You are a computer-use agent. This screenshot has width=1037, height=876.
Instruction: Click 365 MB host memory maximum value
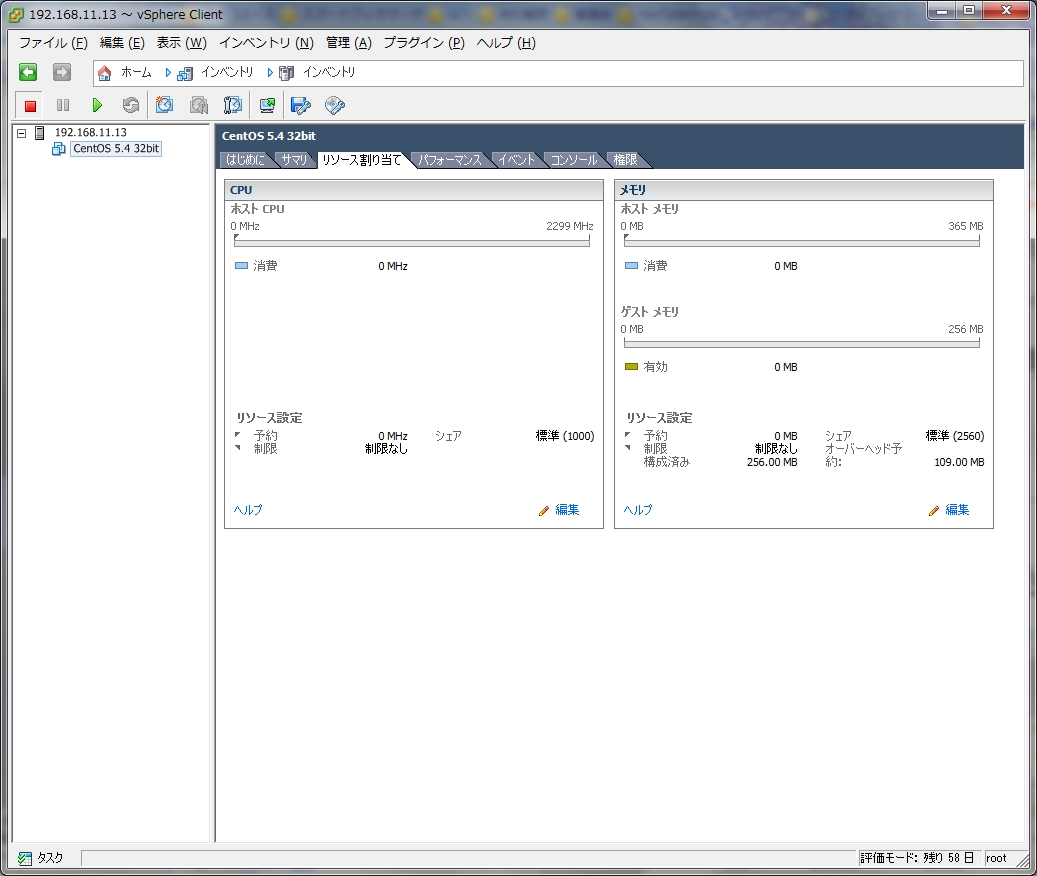click(966, 226)
